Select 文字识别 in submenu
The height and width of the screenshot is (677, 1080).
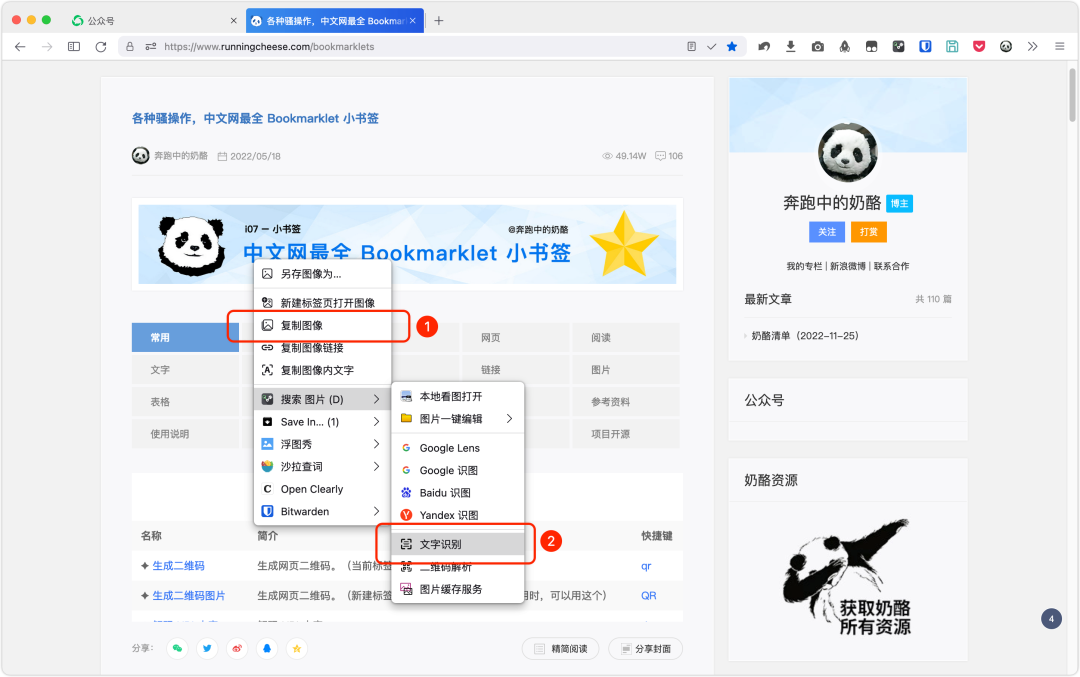pos(458,544)
